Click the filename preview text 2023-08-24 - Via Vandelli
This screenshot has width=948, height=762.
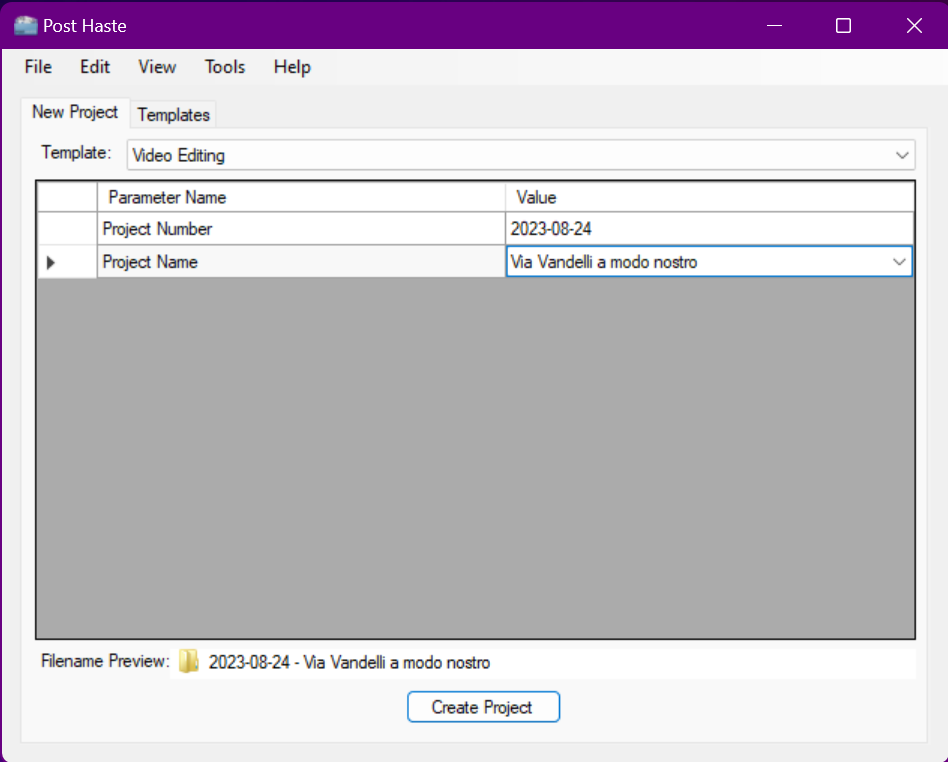click(349, 663)
